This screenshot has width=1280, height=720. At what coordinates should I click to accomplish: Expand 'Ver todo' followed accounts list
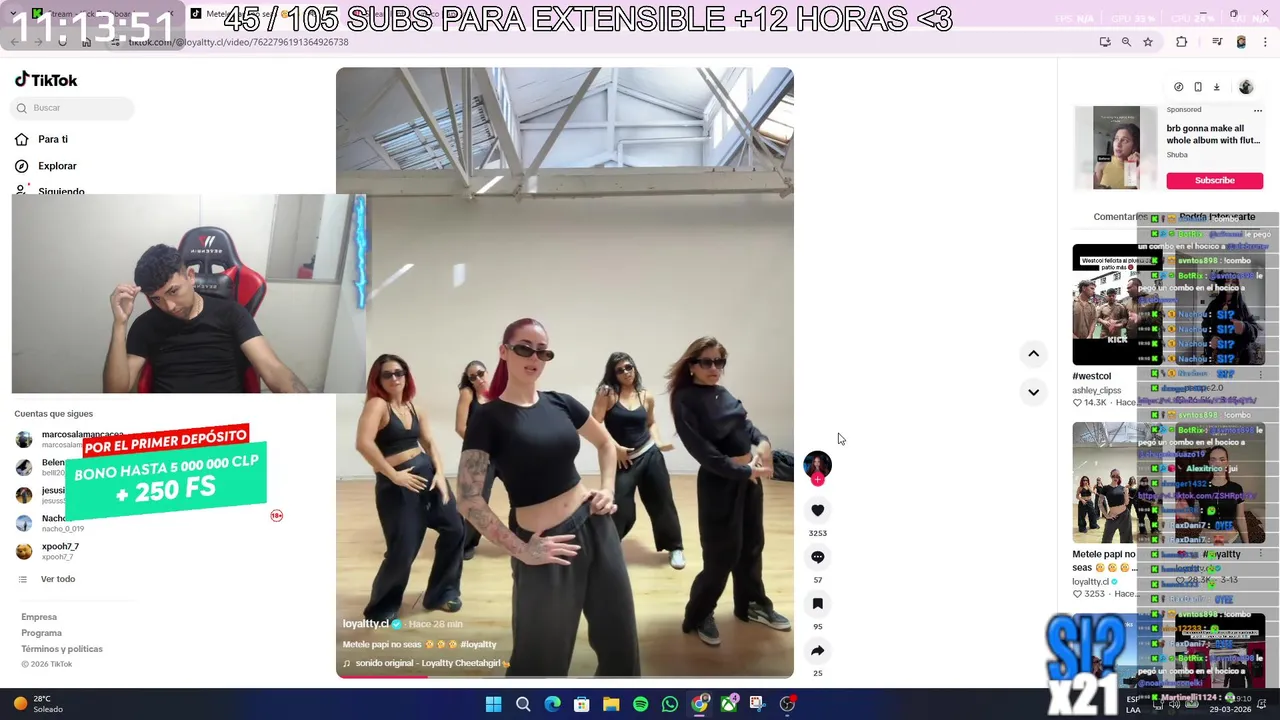click(46, 579)
